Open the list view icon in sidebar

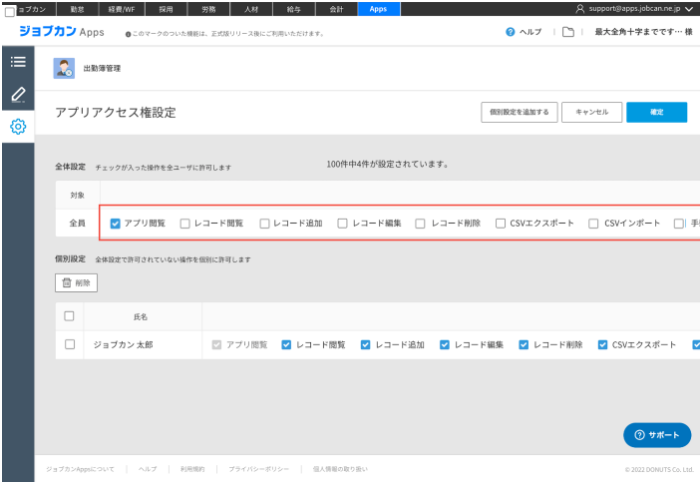(17, 62)
